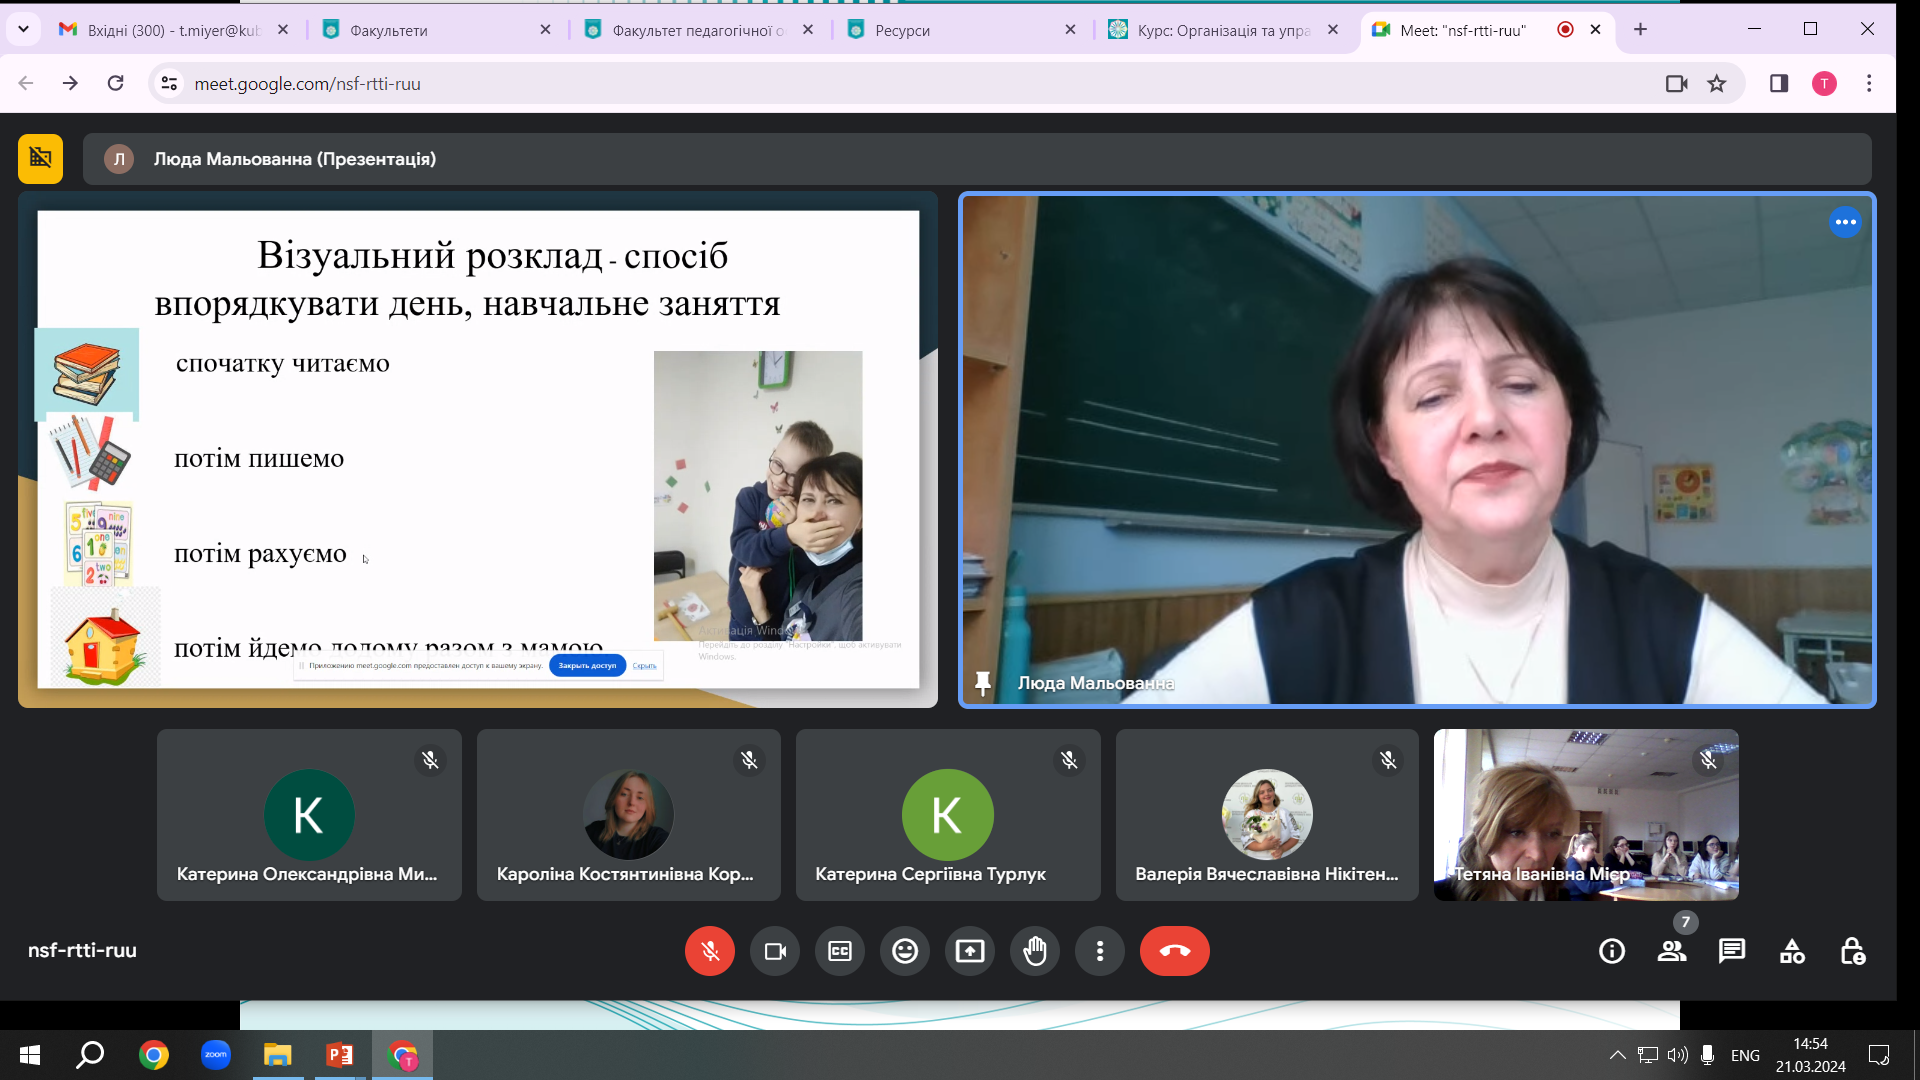Toggle the camera button
Screen dimensions: 1920x1080
click(775, 951)
